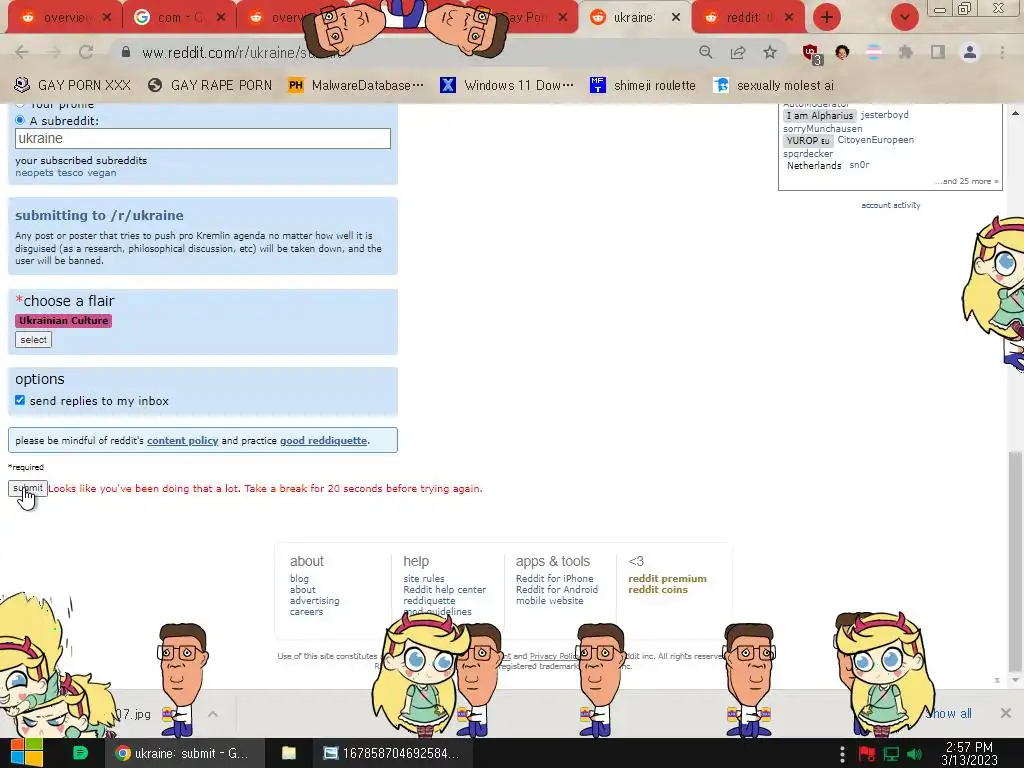
Task: Open the 'Windows 11 Dow…' bookmark
Action: (x=507, y=86)
